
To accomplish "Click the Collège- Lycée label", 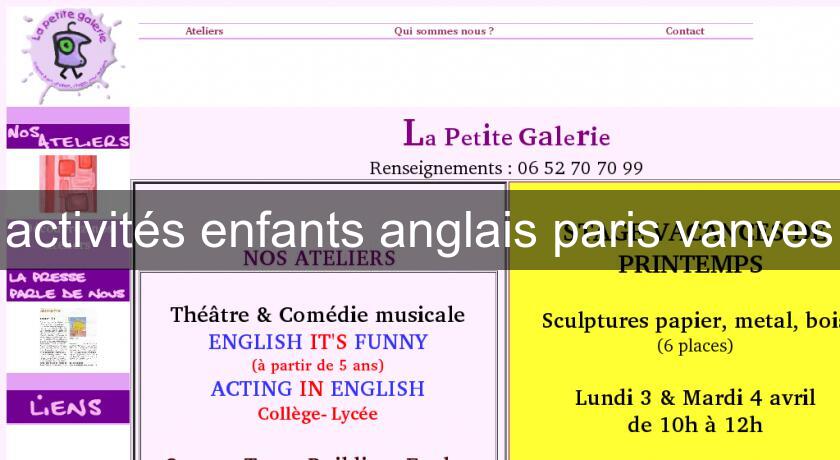I will (x=318, y=414).
